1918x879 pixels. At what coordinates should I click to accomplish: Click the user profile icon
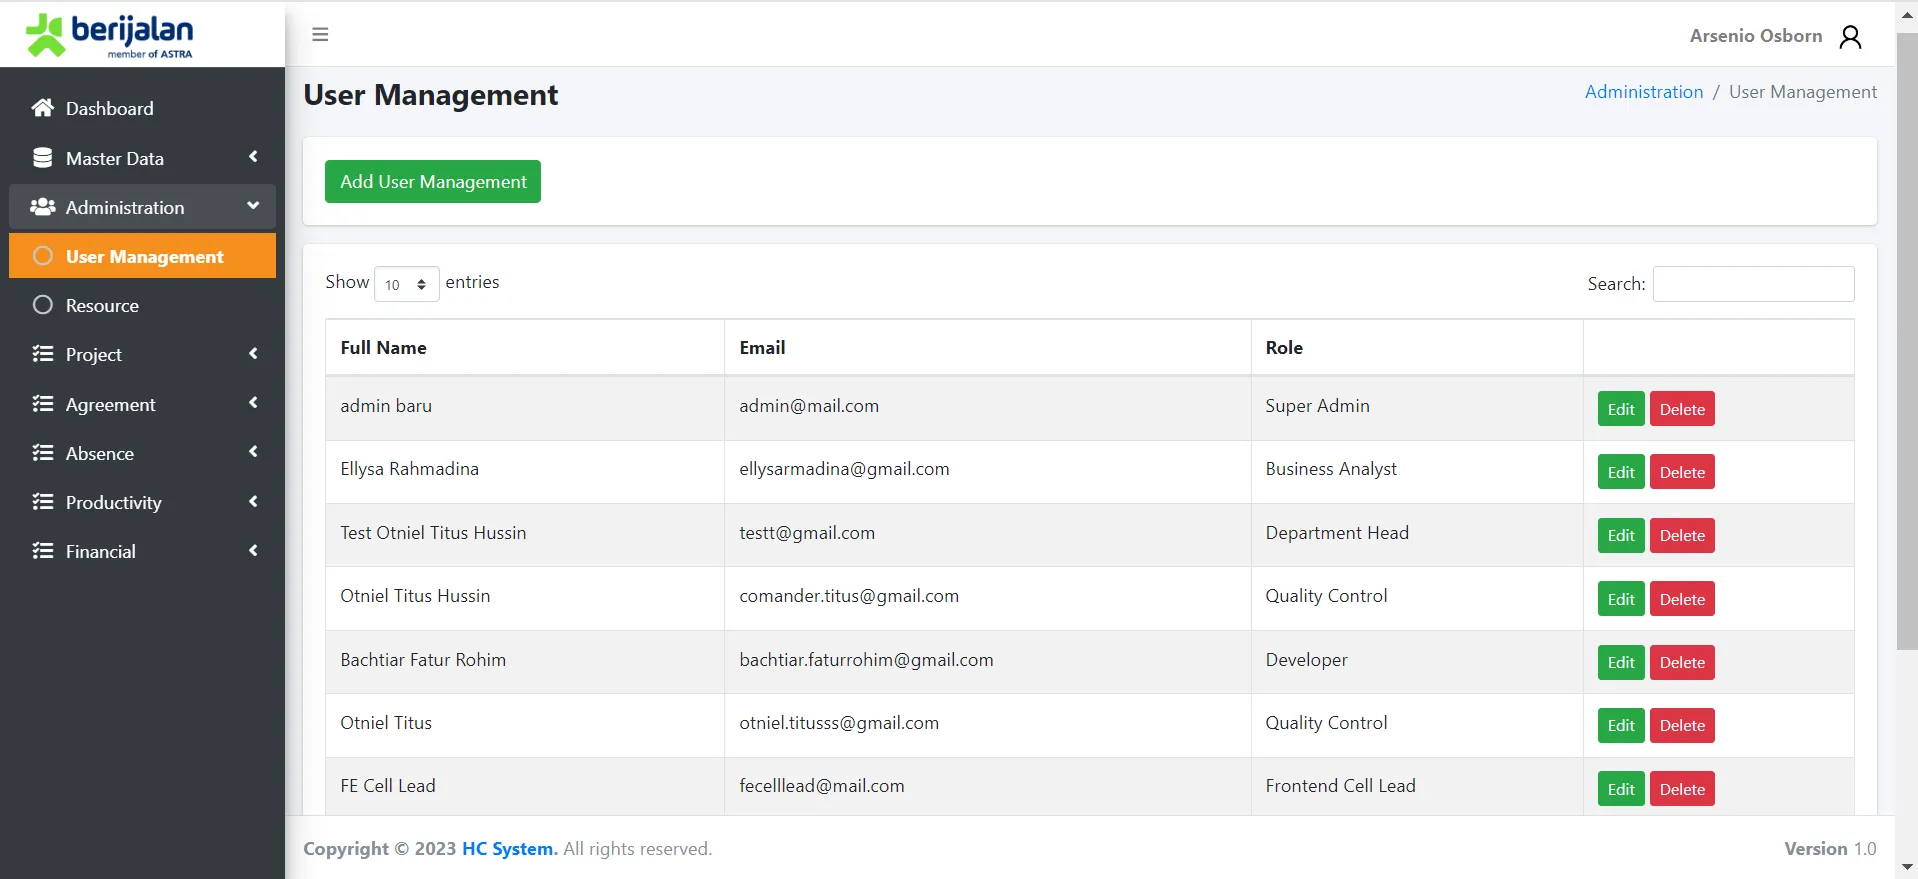pos(1850,37)
